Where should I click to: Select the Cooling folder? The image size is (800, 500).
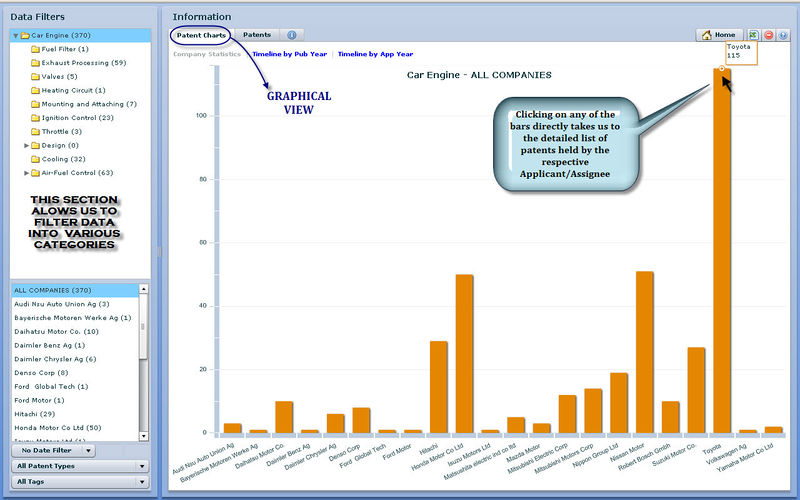point(63,159)
